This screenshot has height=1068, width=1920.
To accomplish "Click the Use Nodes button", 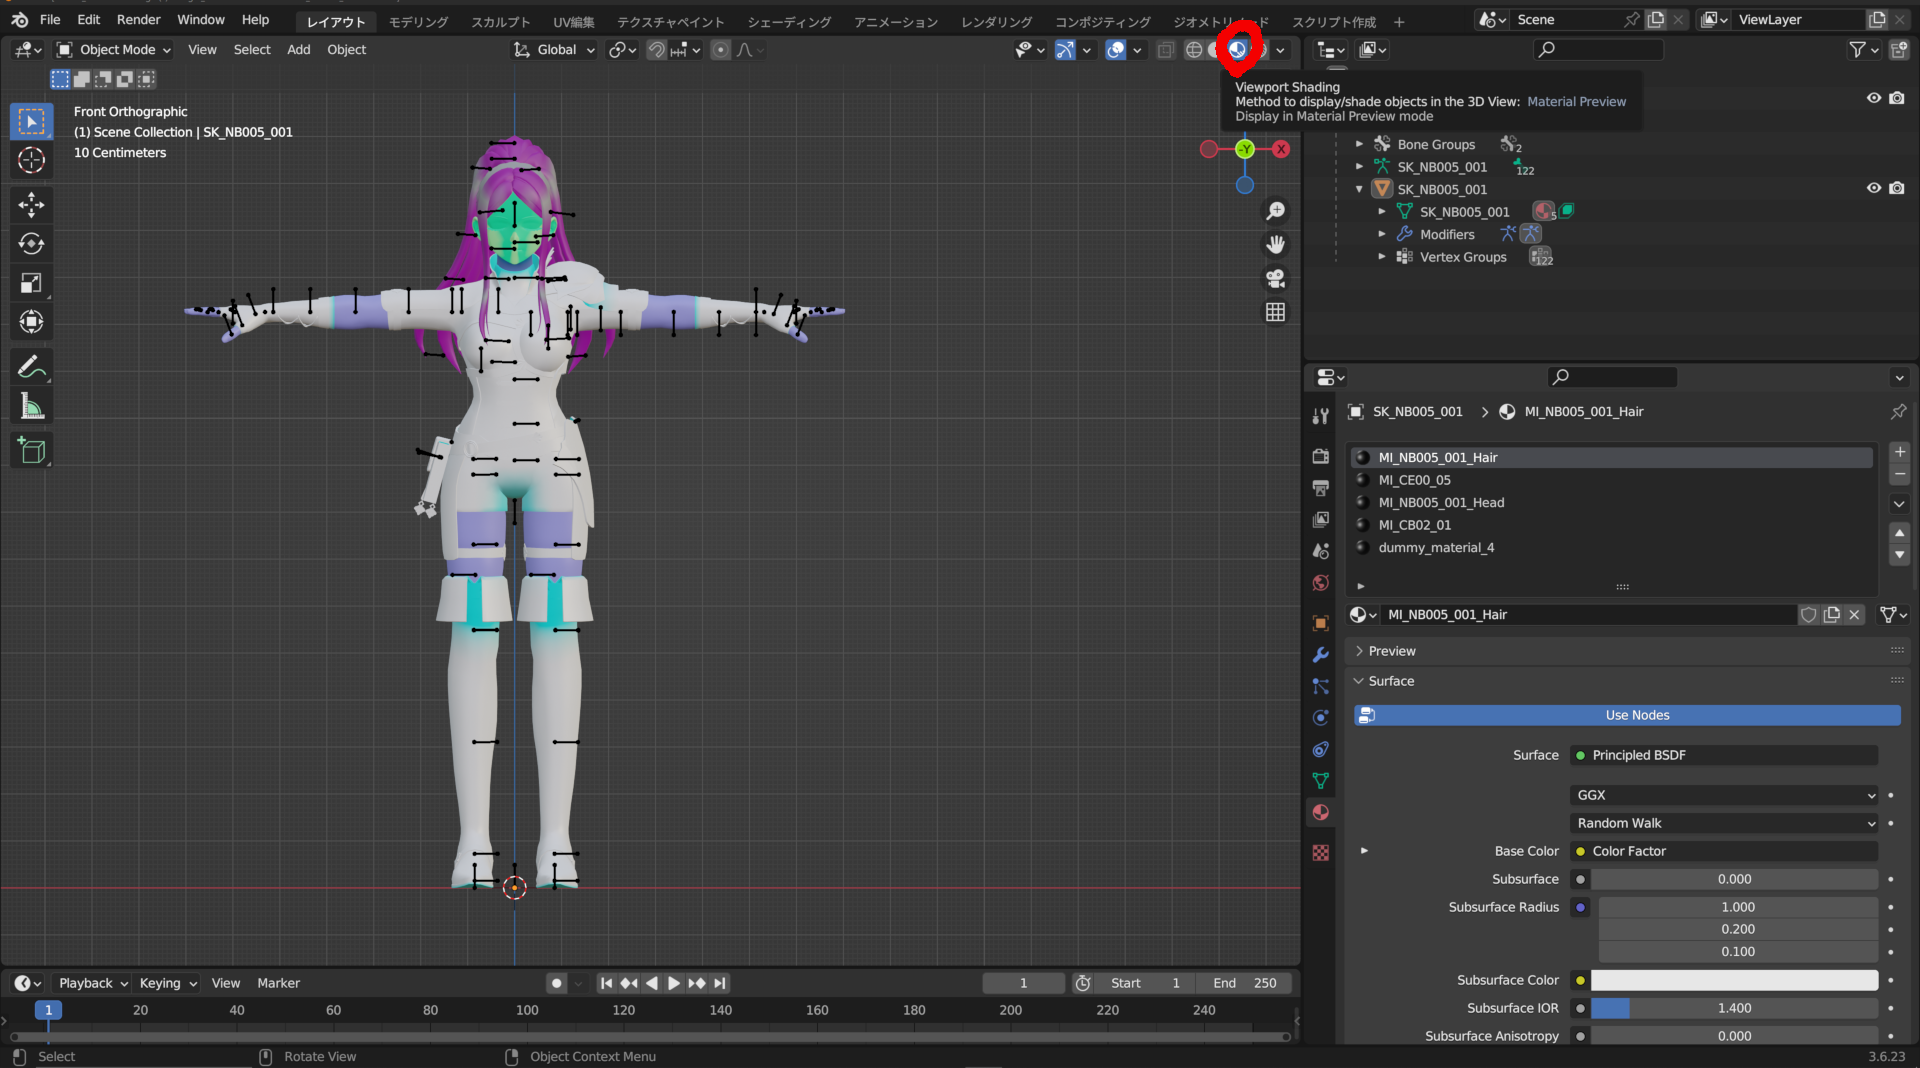I will [1627, 716].
